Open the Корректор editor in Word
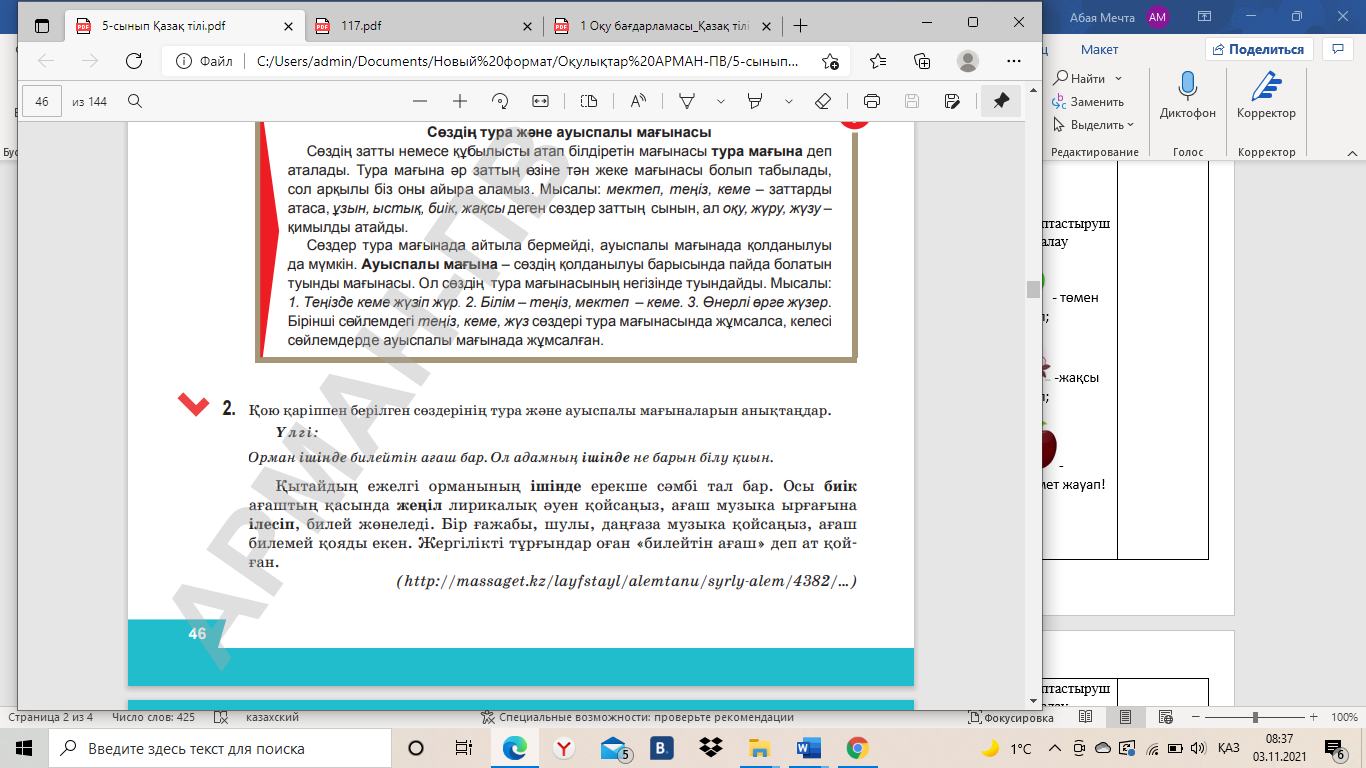This screenshot has width=1366, height=768. (1266, 96)
